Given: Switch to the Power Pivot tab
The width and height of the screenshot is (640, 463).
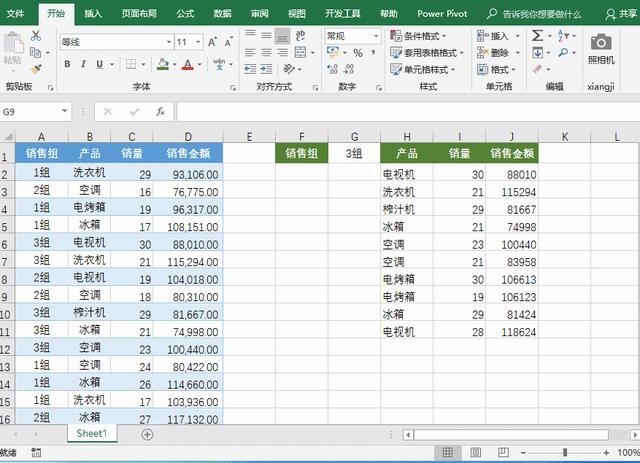Looking at the screenshot, I should coord(442,13).
